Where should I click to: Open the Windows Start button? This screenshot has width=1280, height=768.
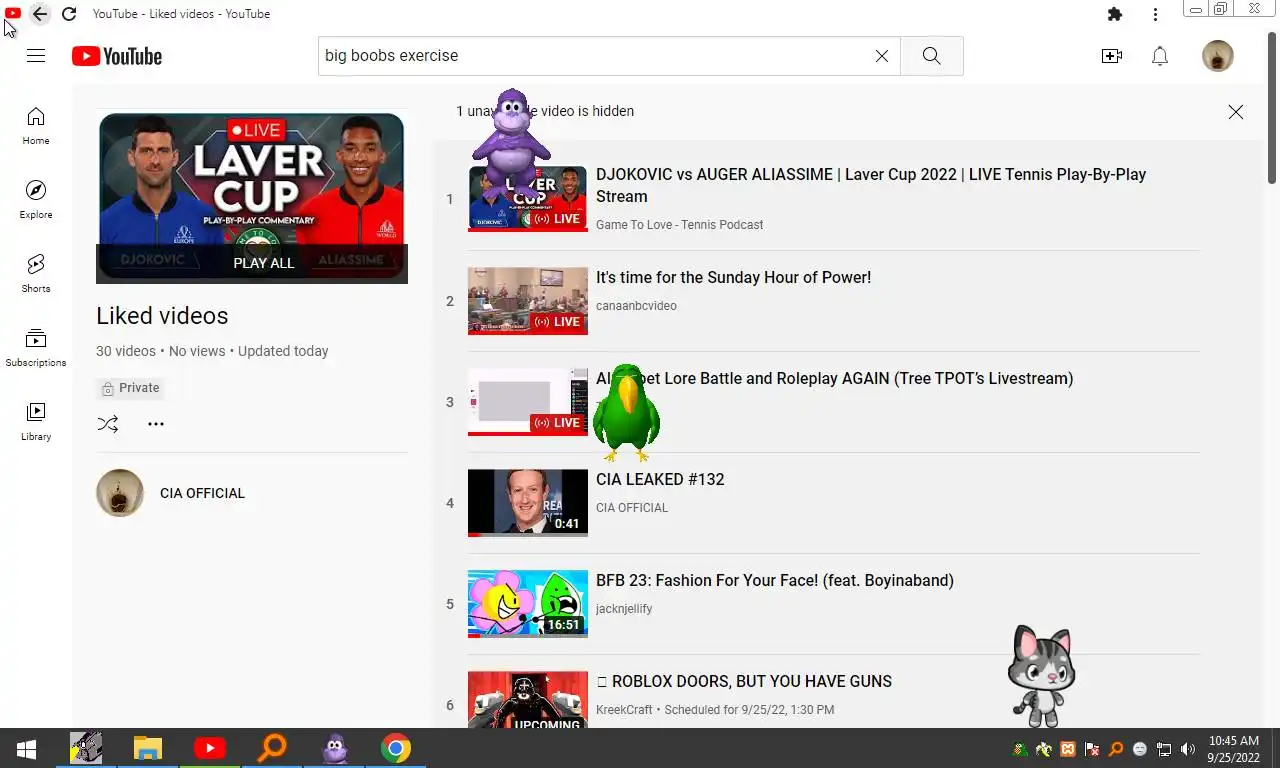[x=27, y=748]
